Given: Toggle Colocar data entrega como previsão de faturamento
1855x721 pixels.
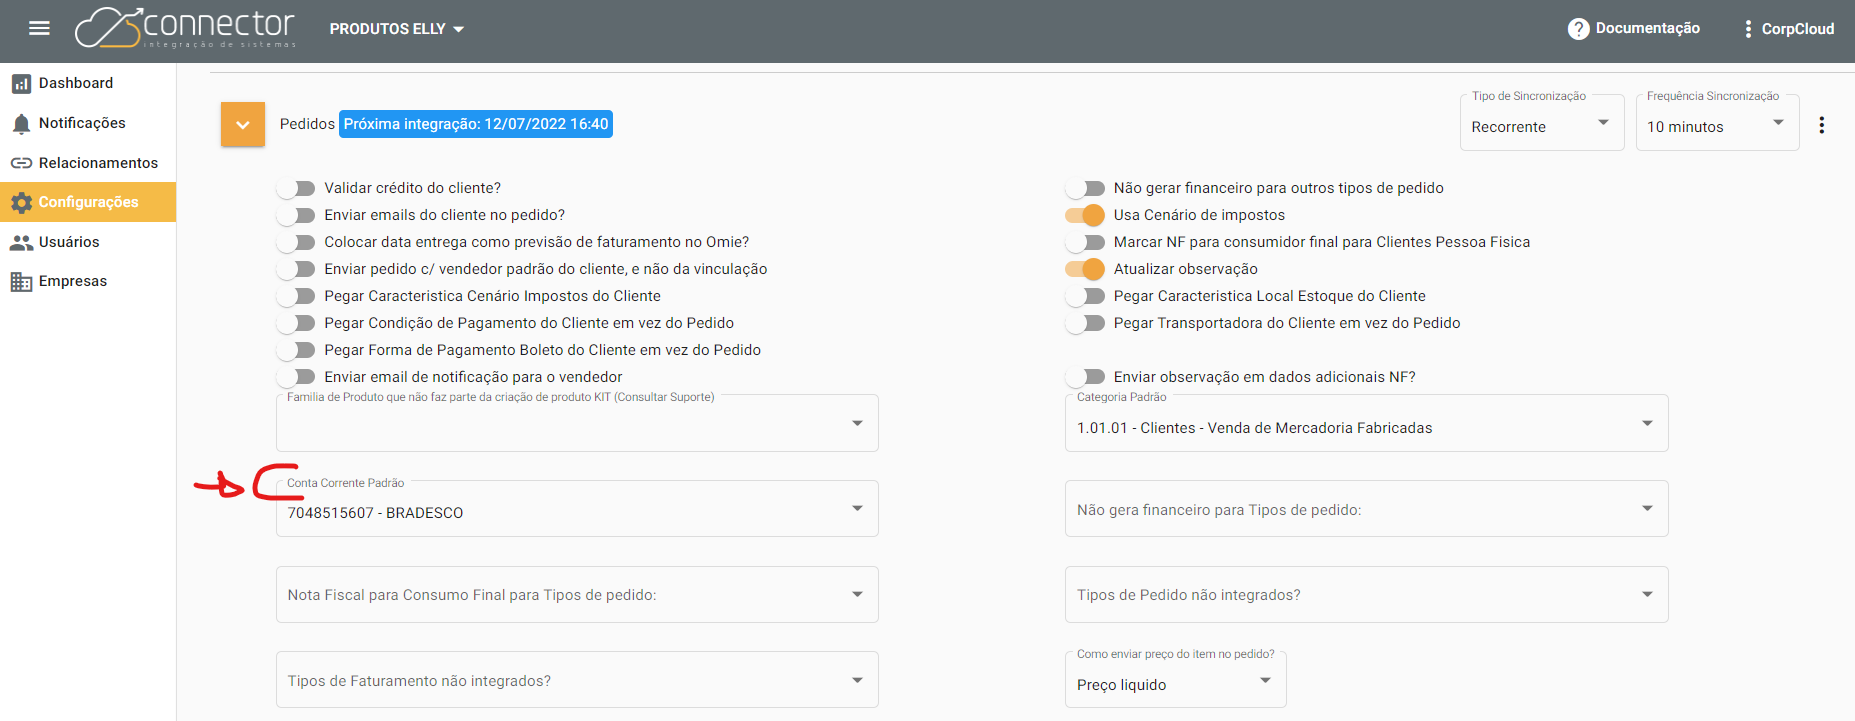Looking at the screenshot, I should click(296, 242).
